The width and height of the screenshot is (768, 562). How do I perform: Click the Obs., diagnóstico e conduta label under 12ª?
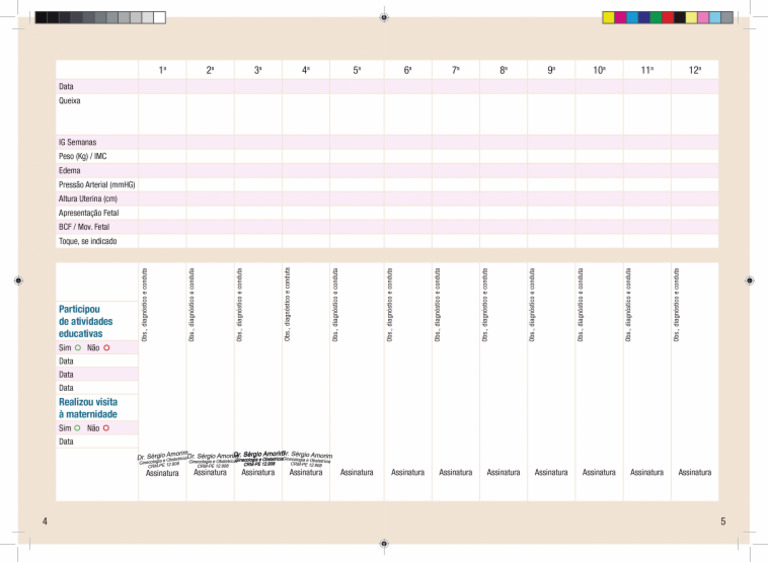676,305
